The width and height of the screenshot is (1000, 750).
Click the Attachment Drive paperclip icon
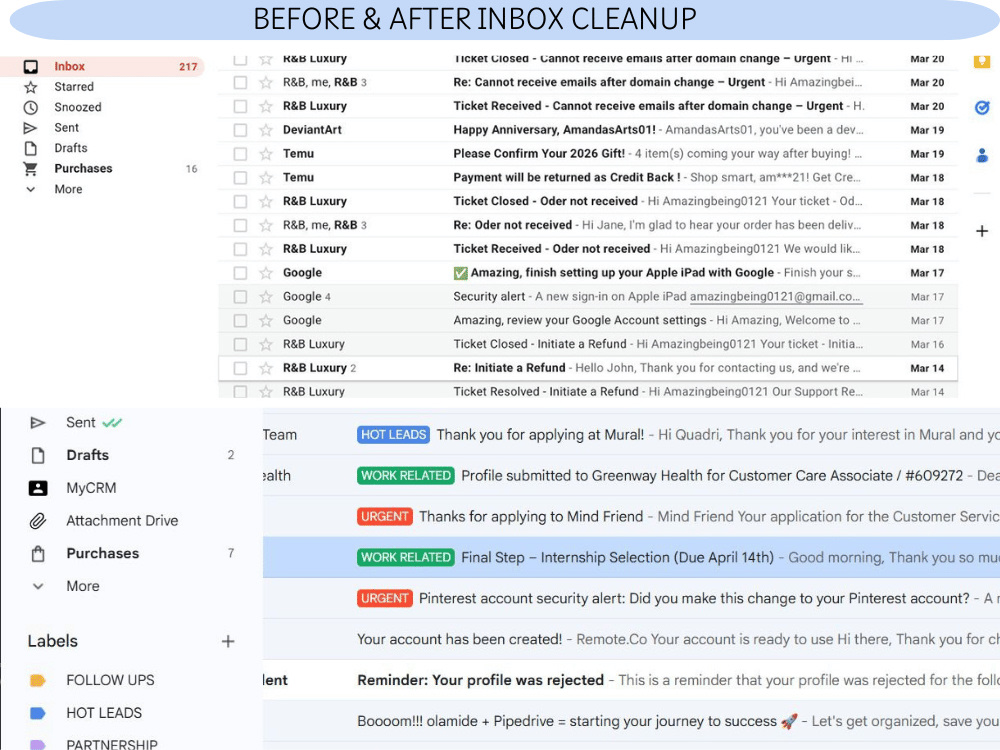[38, 521]
